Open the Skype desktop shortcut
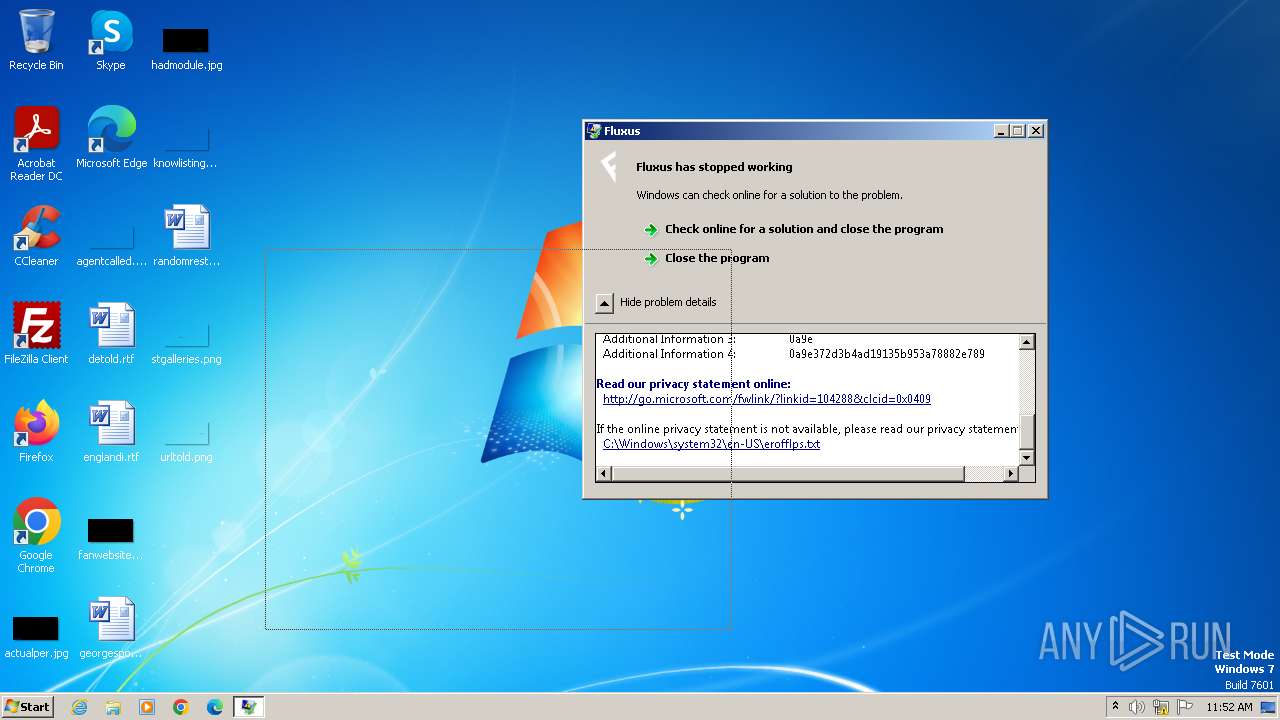The height and width of the screenshot is (720, 1280). click(x=111, y=40)
